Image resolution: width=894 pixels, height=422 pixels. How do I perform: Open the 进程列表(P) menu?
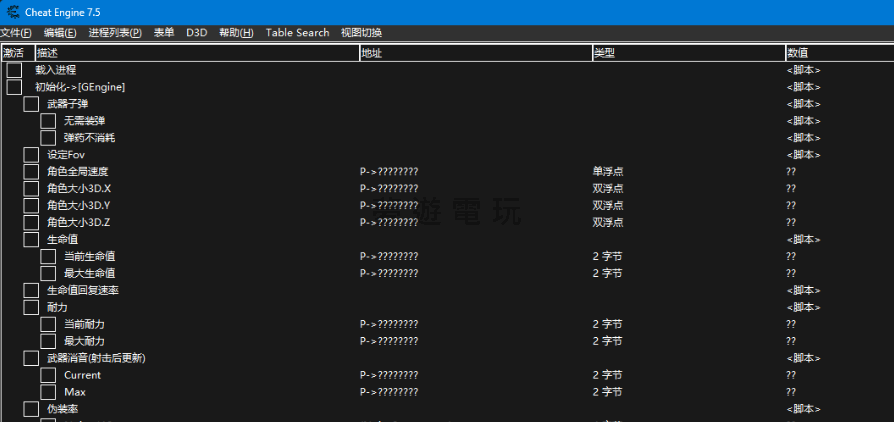[115, 33]
